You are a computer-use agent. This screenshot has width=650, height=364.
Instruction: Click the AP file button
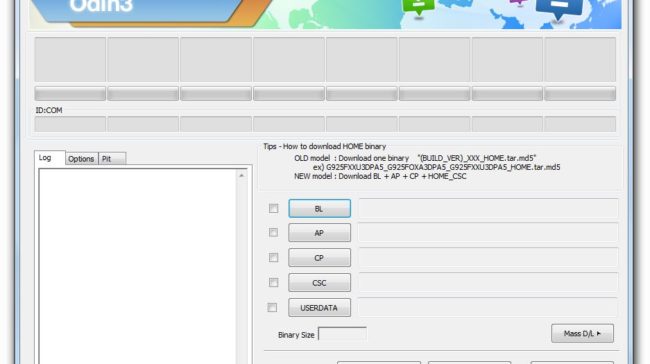click(319, 233)
